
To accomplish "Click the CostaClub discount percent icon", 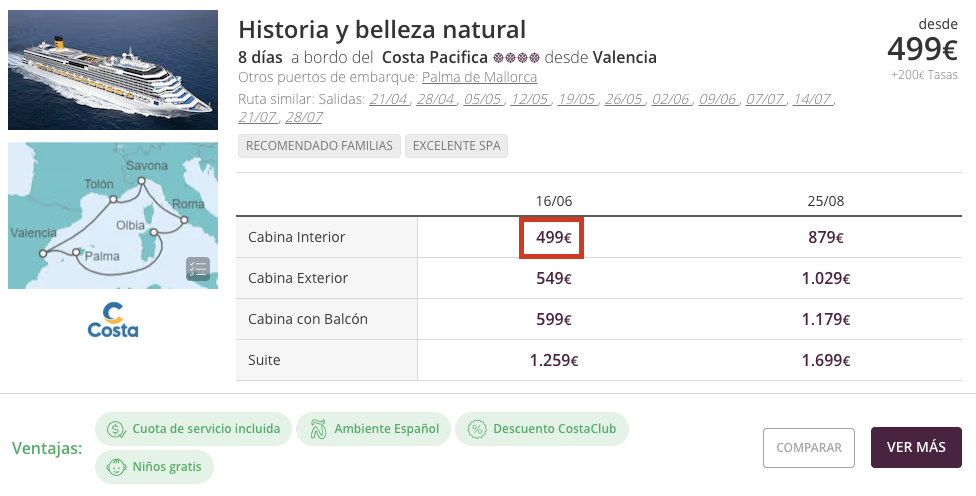I will click(477, 429).
